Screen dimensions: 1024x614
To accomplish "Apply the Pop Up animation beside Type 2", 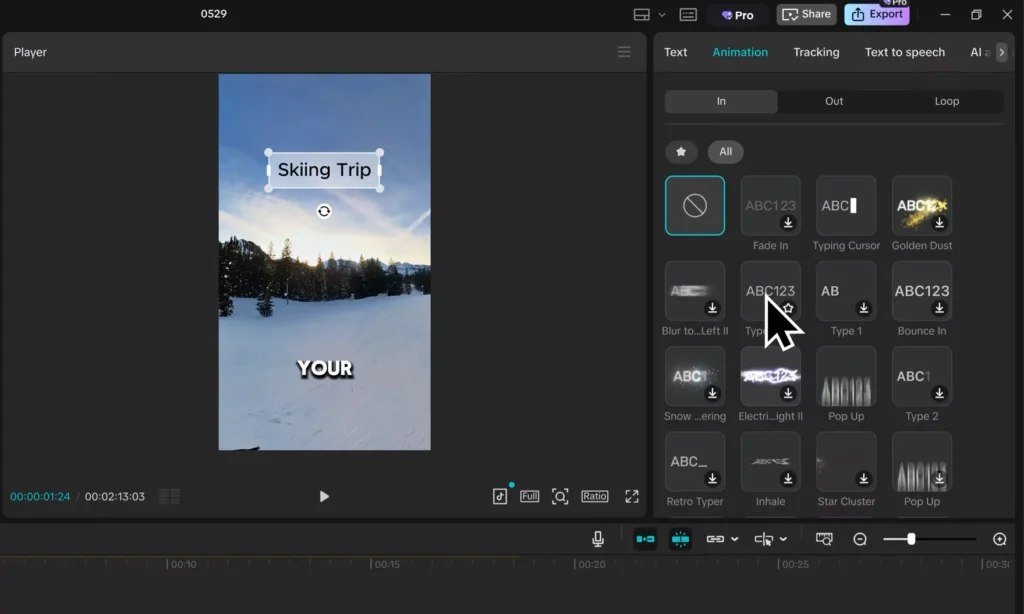I will point(846,377).
